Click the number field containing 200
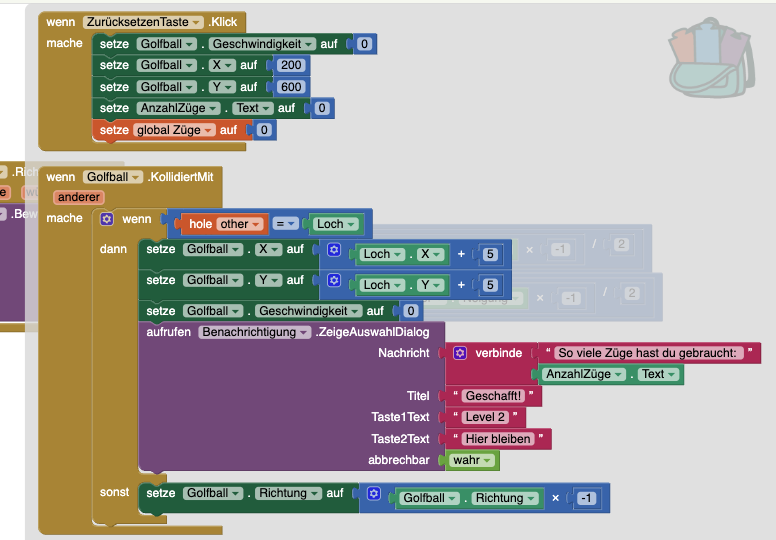This screenshot has height=540, width=776. coord(292,65)
